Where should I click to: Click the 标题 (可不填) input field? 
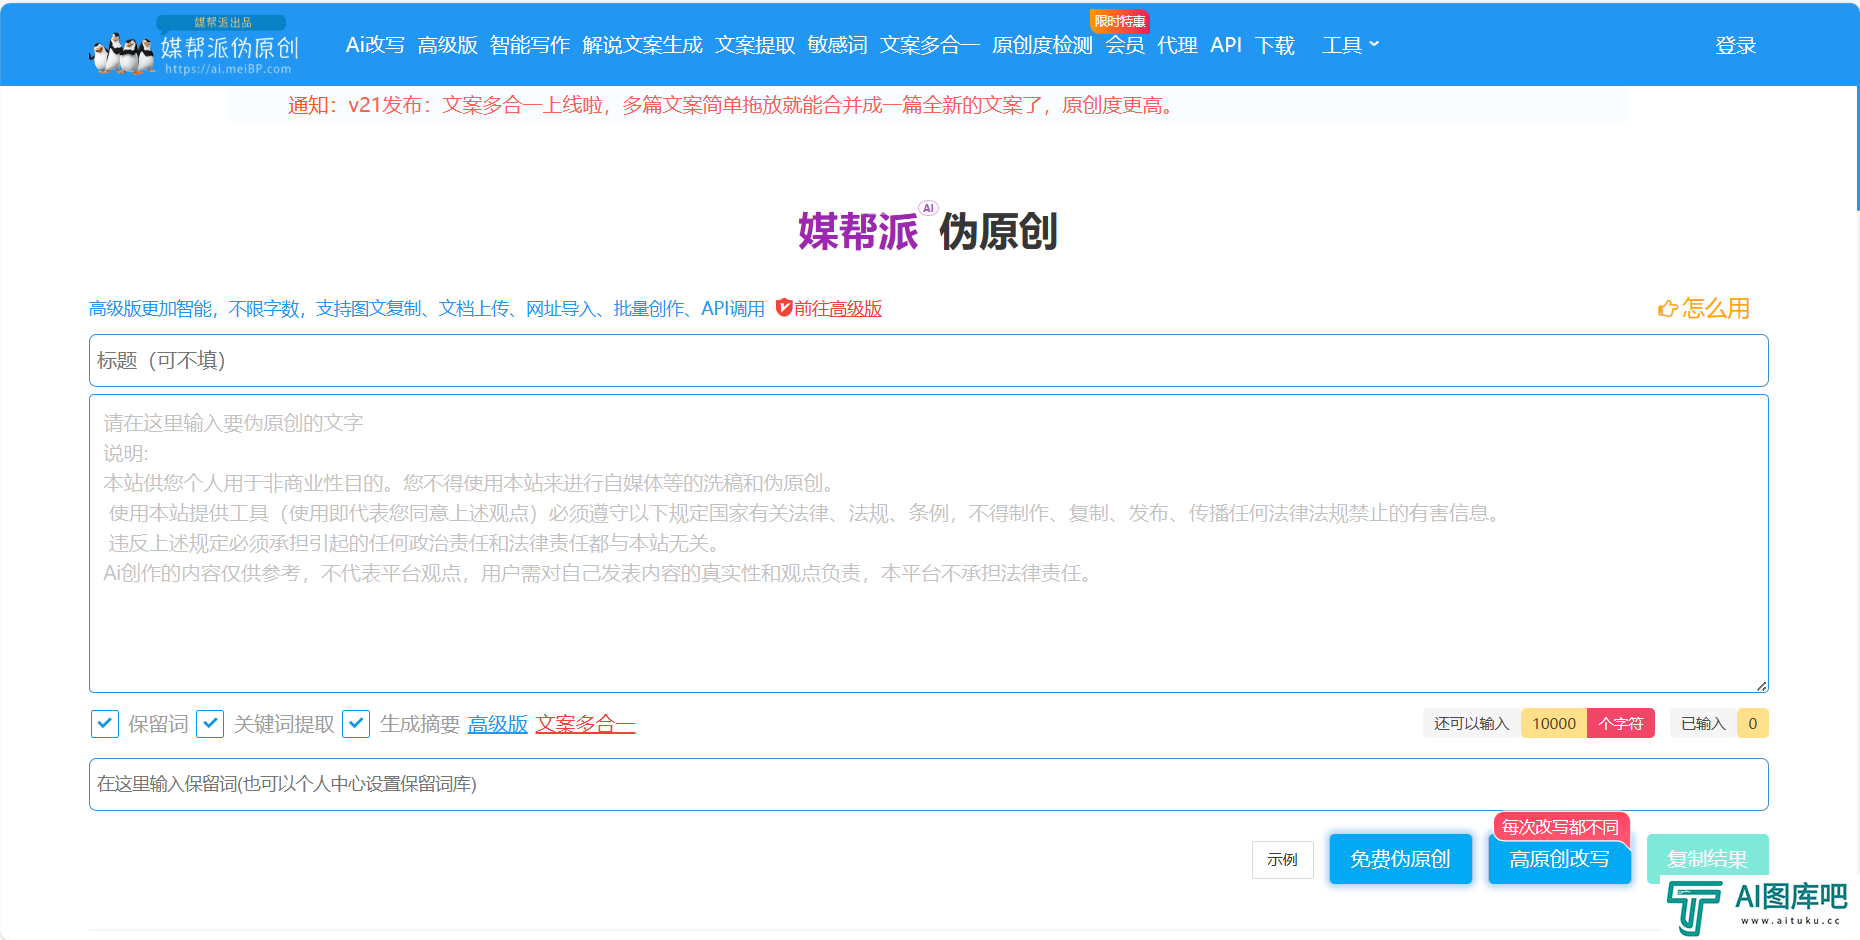(928, 360)
